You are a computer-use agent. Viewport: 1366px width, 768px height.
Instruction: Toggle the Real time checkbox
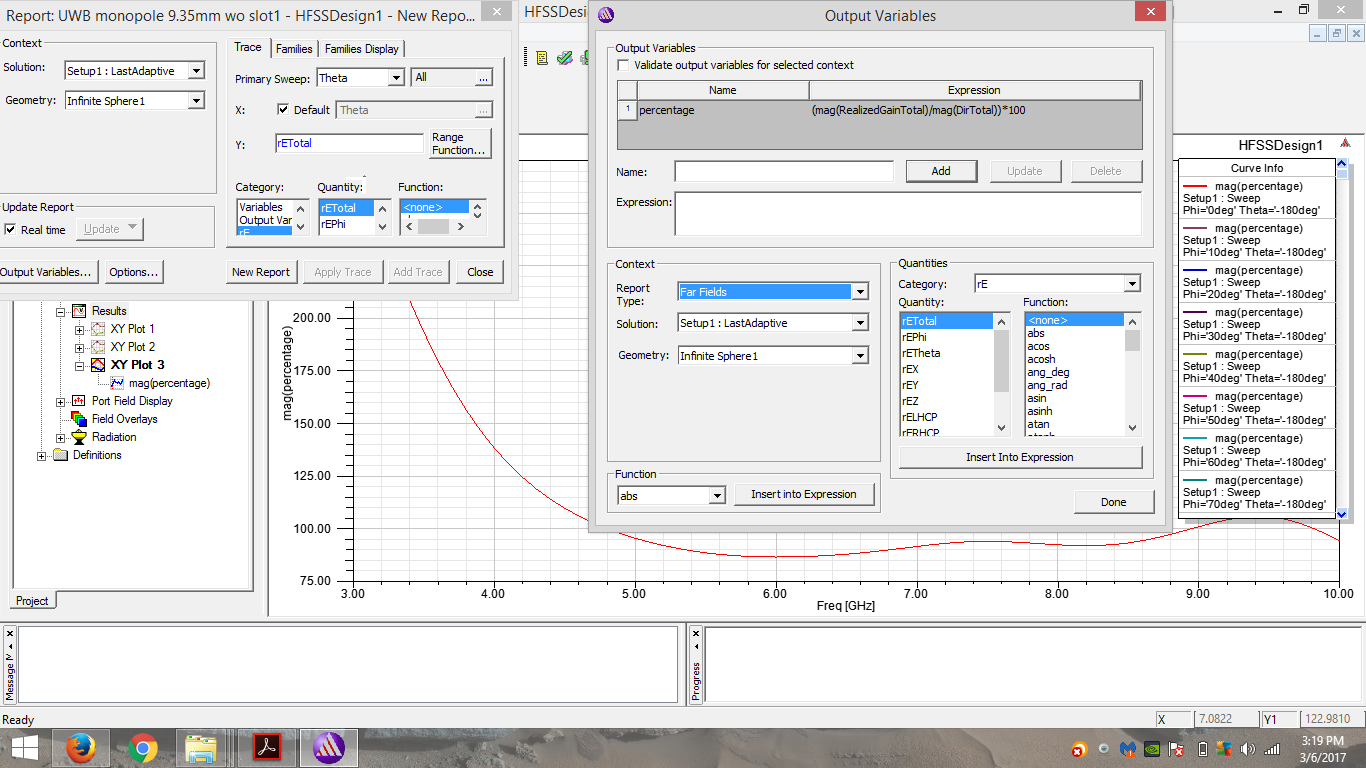[x=10, y=230]
